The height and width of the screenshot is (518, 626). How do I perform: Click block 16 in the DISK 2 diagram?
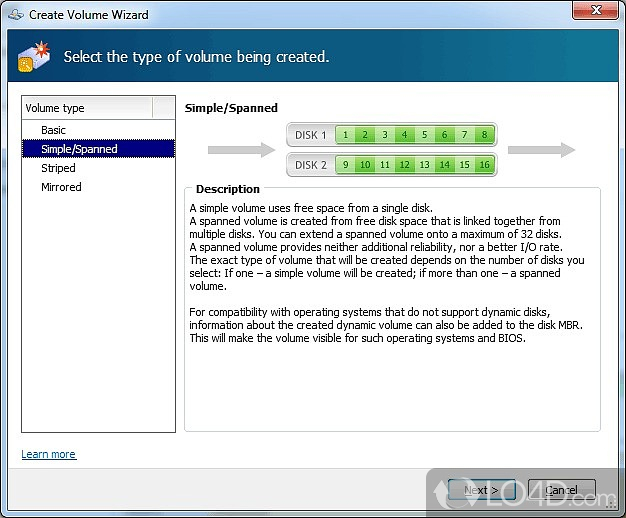point(484,165)
